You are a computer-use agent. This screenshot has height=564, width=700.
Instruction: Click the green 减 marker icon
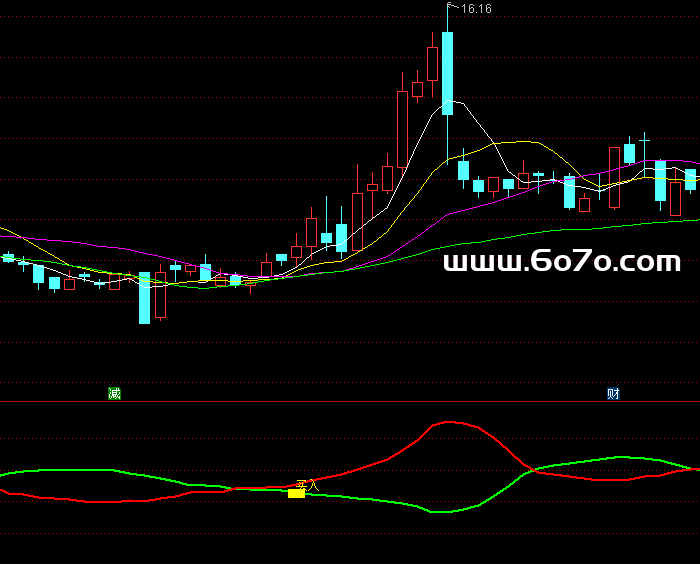pos(114,393)
